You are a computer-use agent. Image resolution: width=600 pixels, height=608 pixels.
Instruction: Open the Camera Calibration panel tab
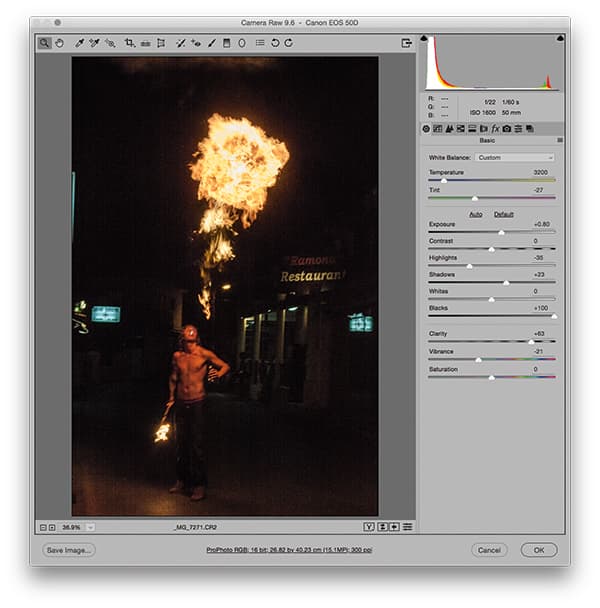click(507, 129)
